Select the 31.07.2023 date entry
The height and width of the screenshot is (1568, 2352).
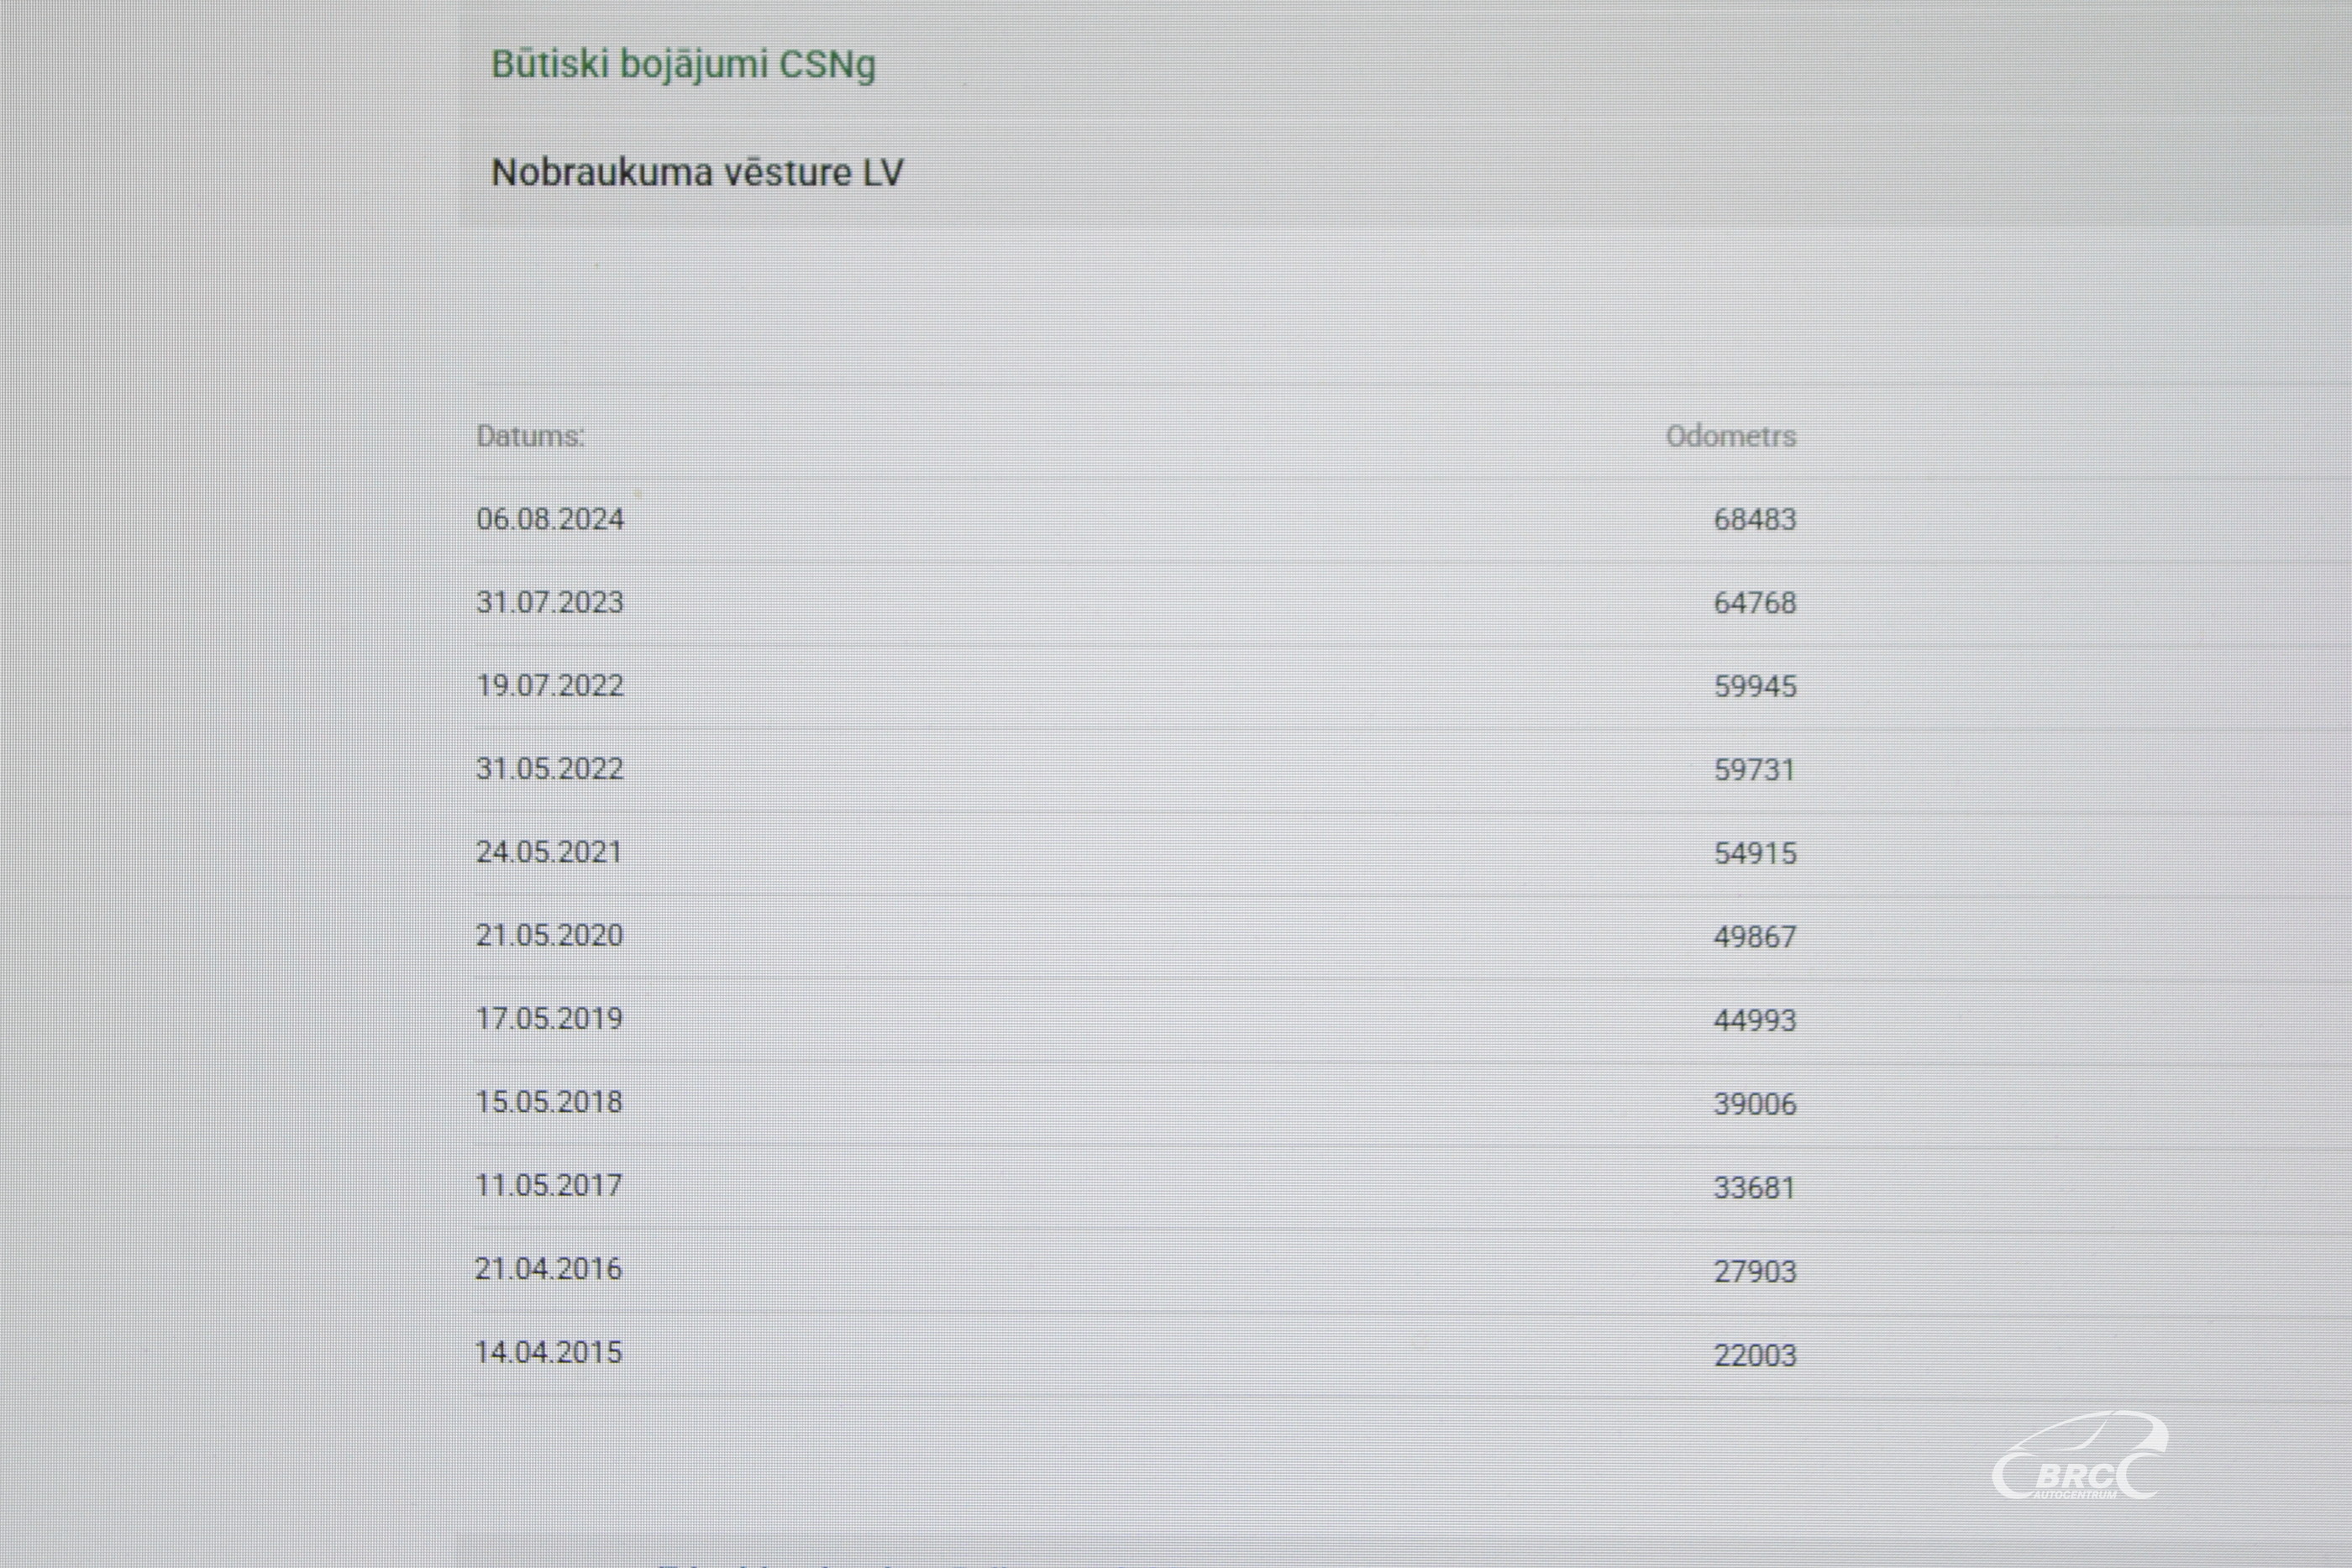[x=550, y=602]
